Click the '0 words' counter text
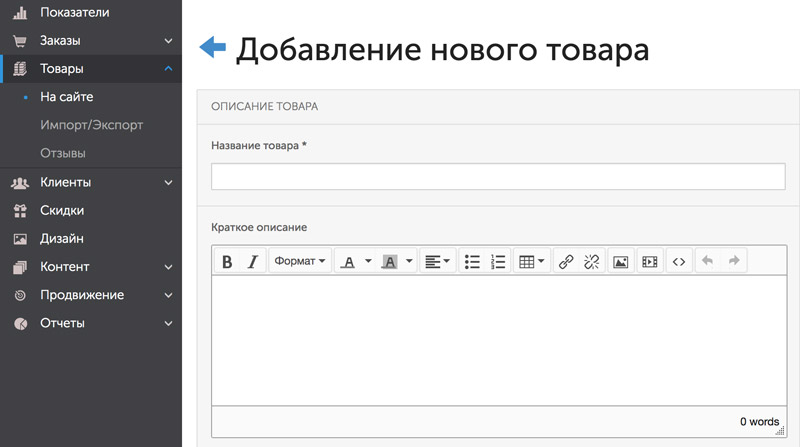The height and width of the screenshot is (447, 800). pyautogui.click(x=759, y=421)
